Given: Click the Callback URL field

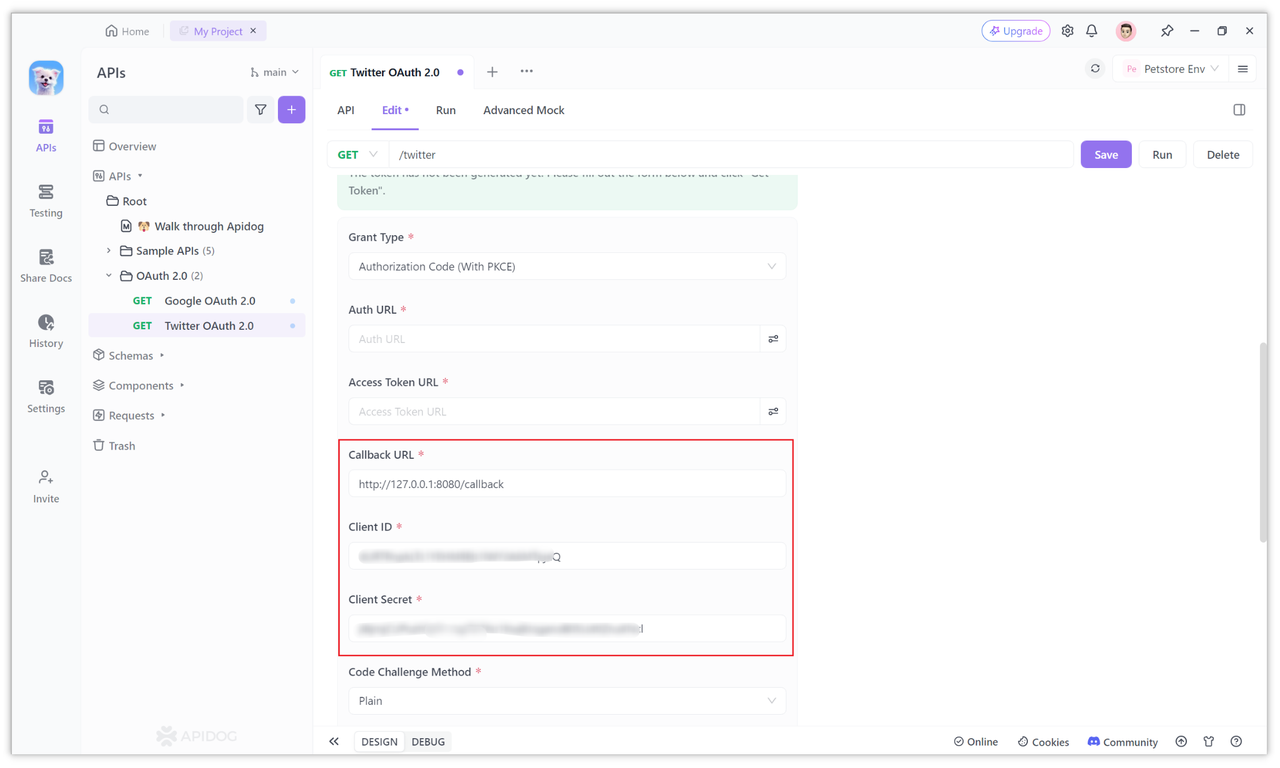Looking at the screenshot, I should (x=567, y=484).
